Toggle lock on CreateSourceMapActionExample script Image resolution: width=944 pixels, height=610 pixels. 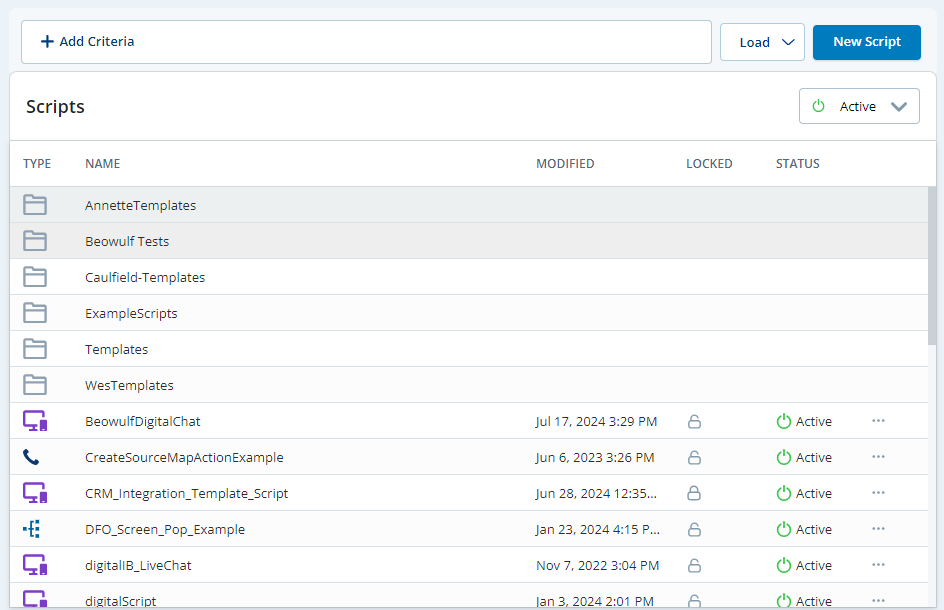[x=694, y=457]
